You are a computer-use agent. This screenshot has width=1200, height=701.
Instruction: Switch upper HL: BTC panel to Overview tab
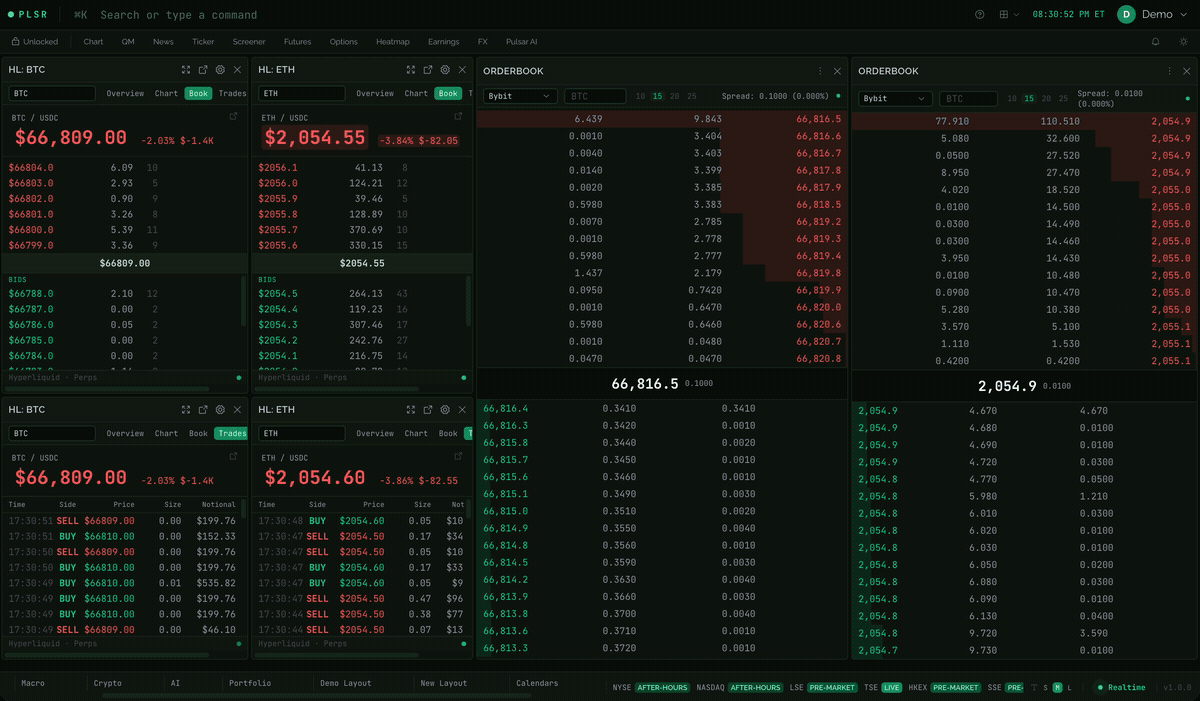click(126, 93)
